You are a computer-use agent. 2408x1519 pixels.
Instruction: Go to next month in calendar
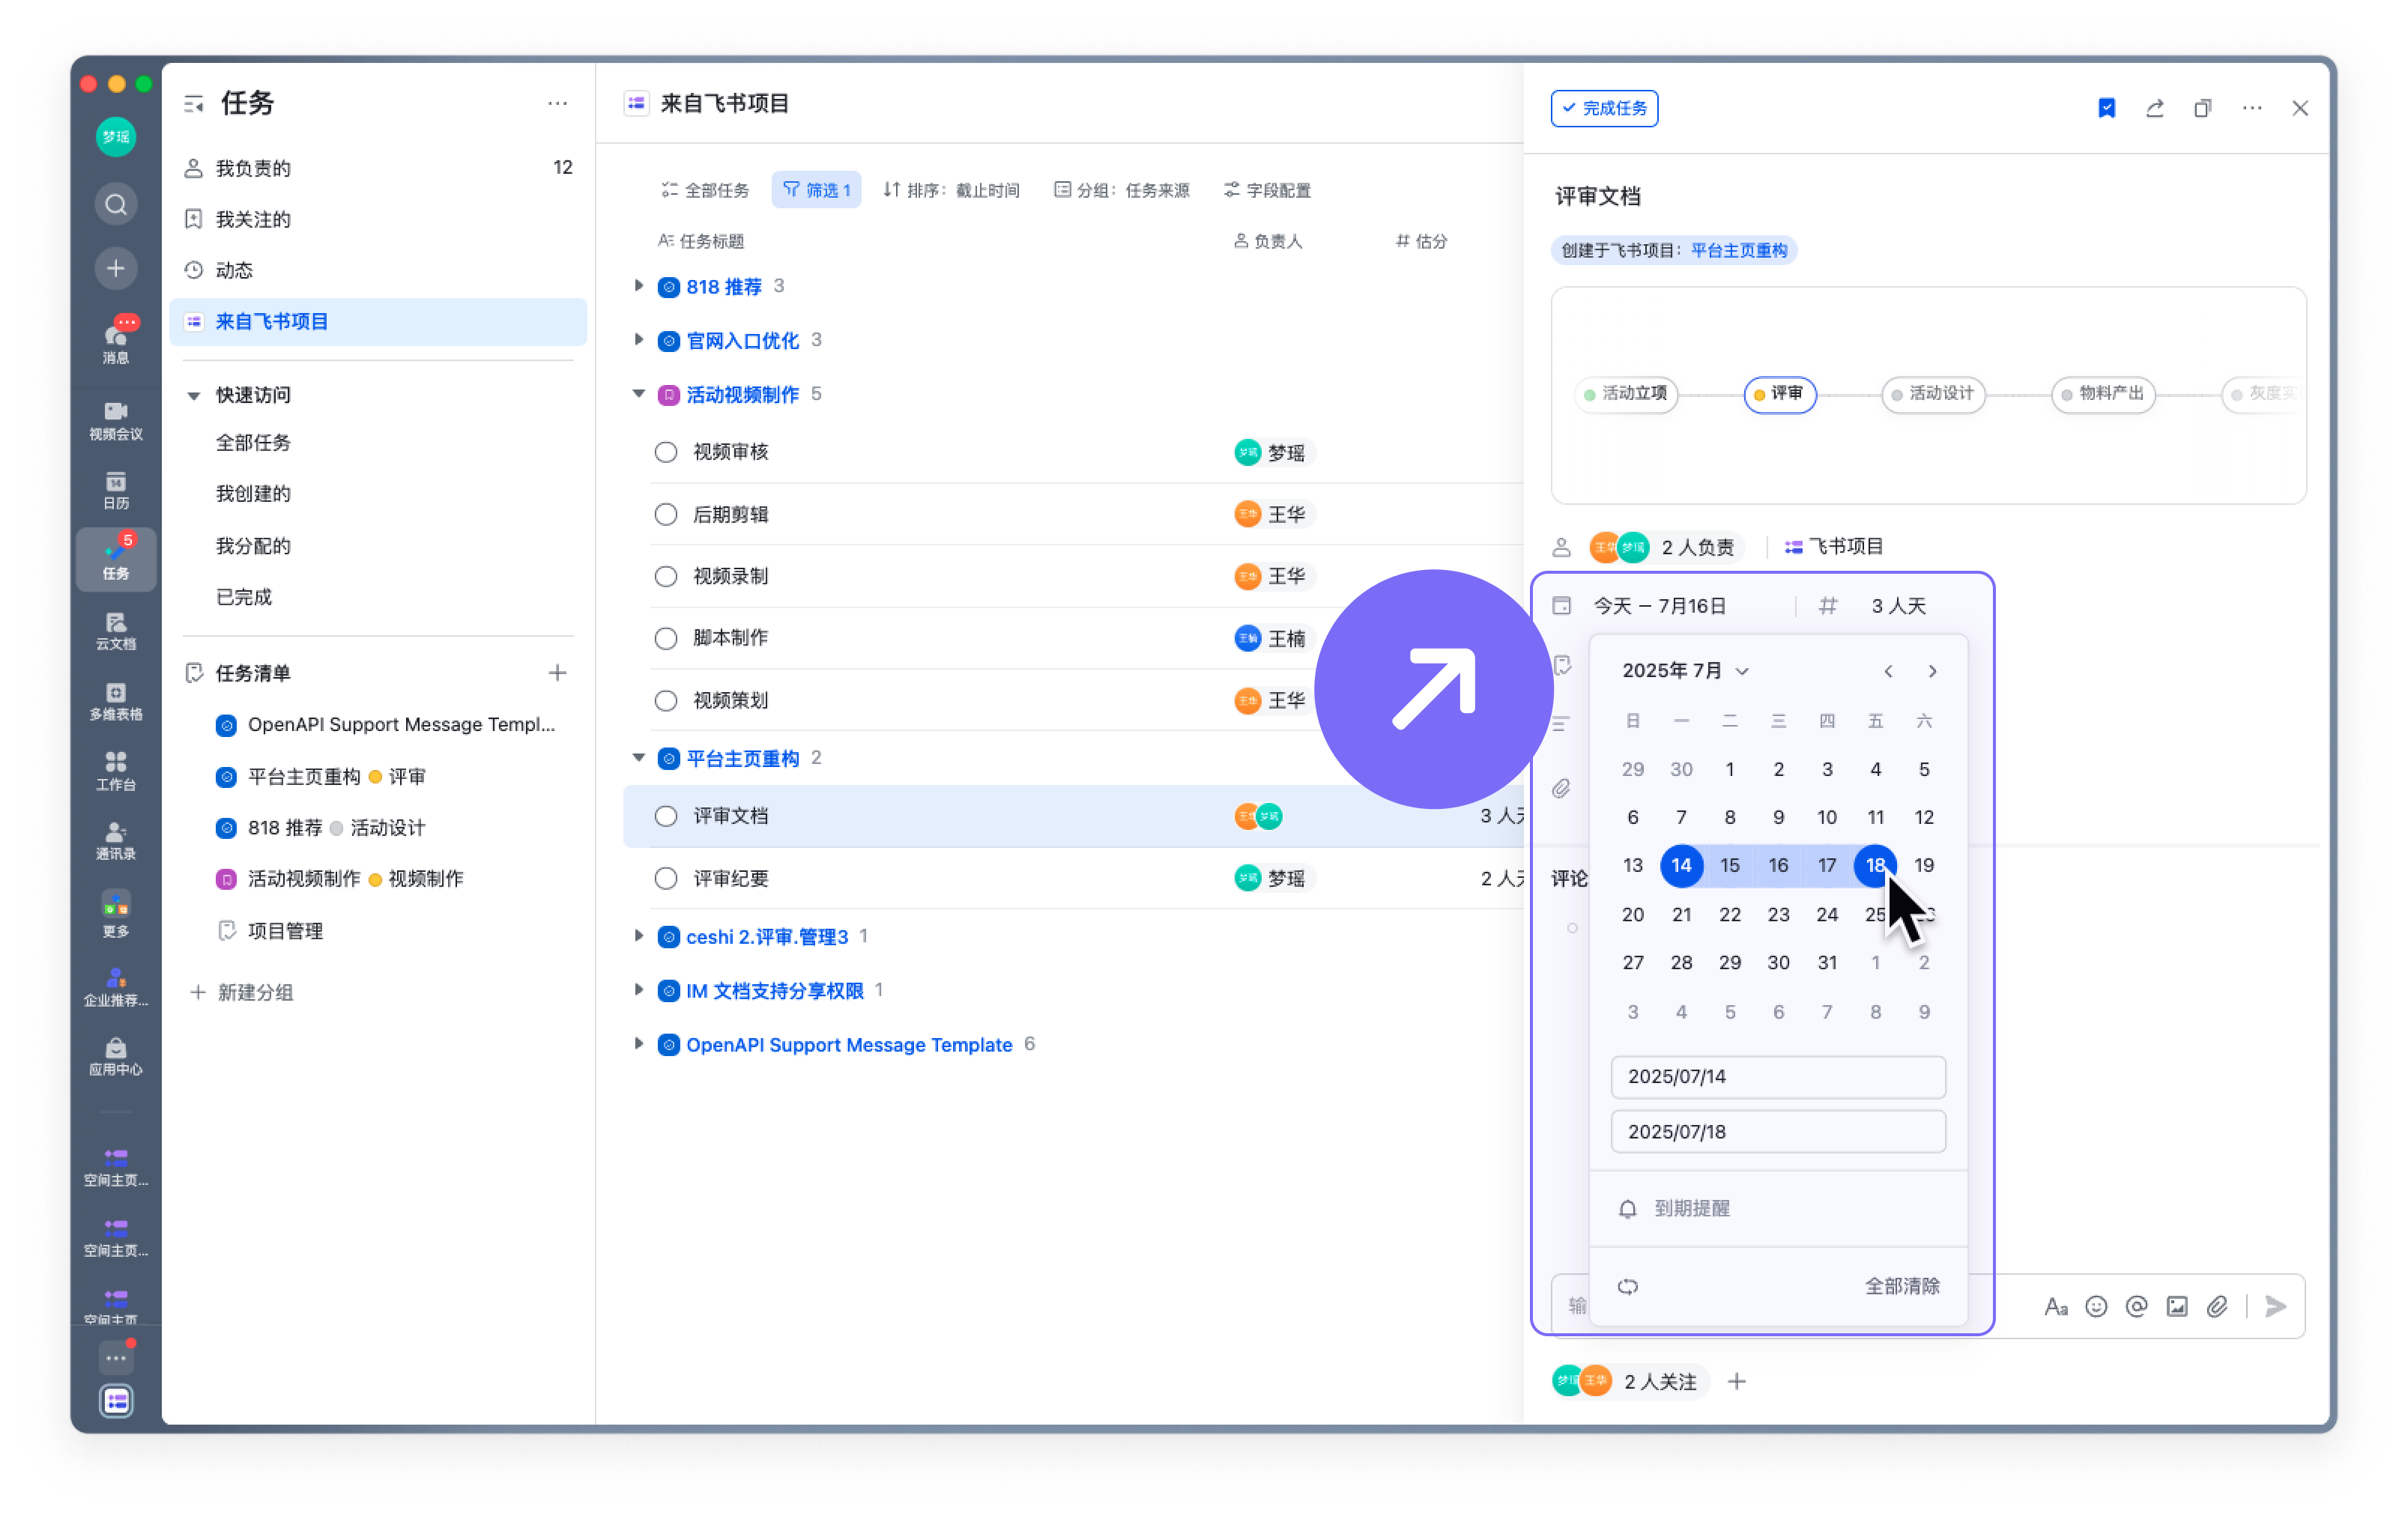click(x=1932, y=671)
